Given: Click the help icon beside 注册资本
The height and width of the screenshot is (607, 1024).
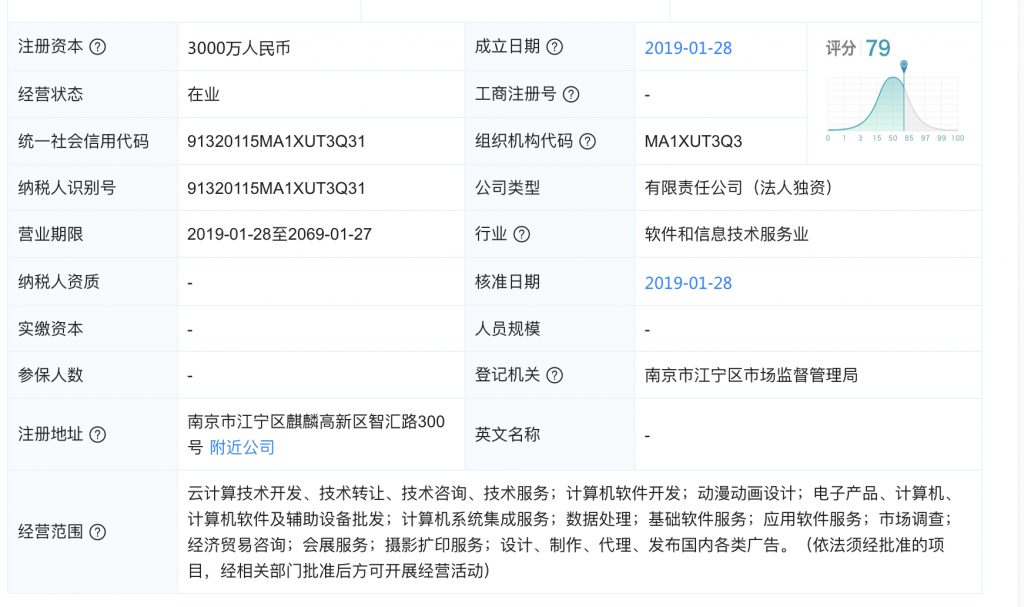Looking at the screenshot, I should (x=98, y=47).
